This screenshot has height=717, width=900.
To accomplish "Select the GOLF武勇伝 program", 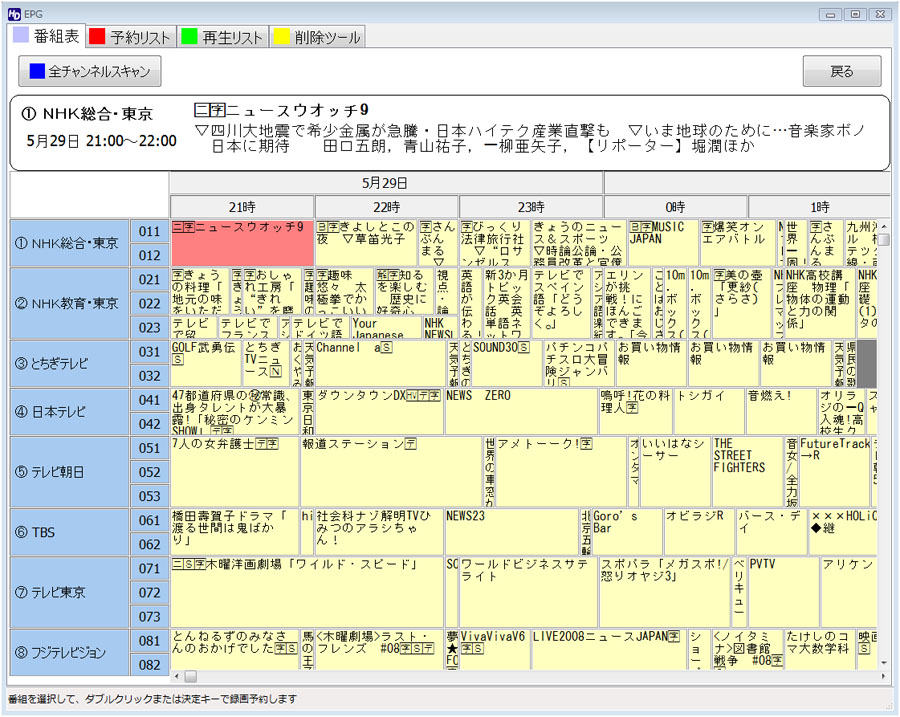I will [205, 363].
